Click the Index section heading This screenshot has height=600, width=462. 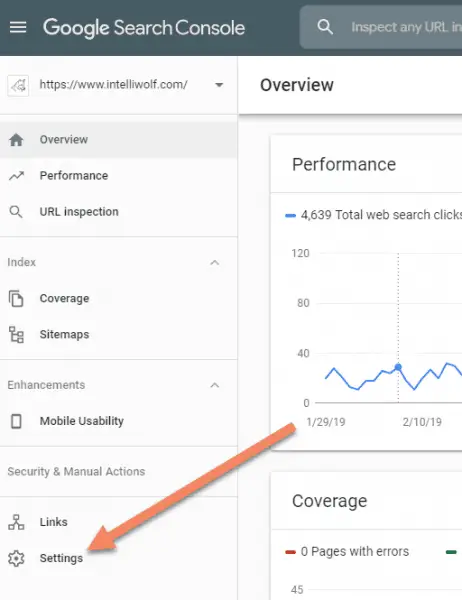click(x=21, y=262)
